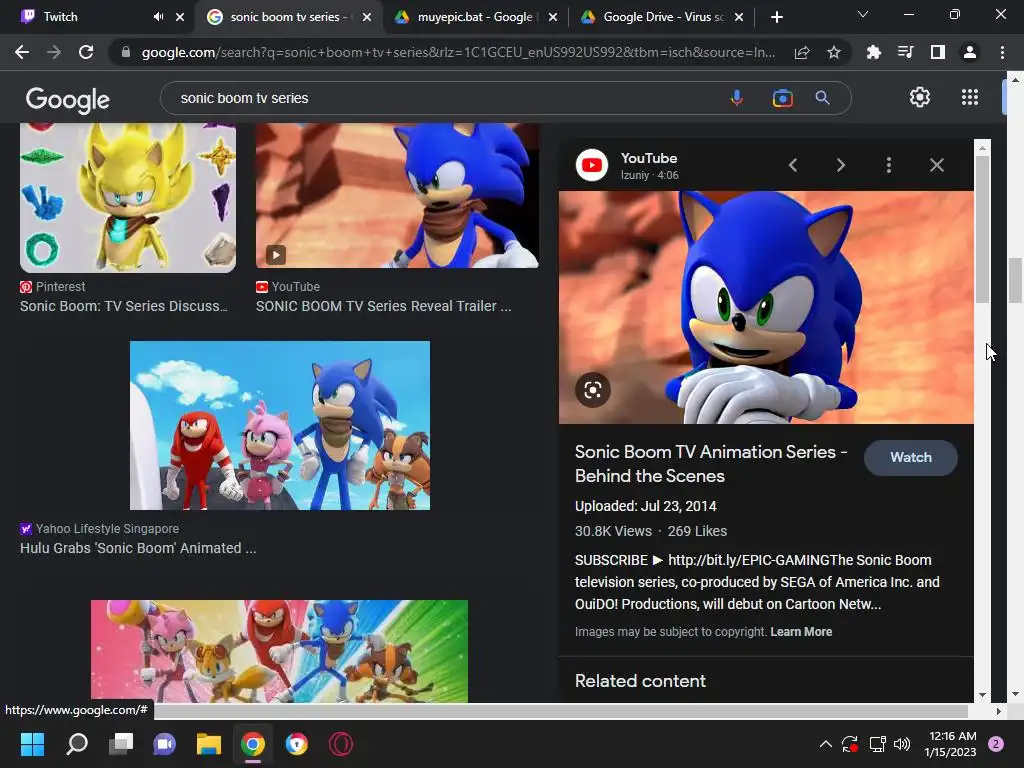Open Chrome three-dot menu
Image resolution: width=1024 pixels, height=768 pixels.
click(x=1002, y=52)
